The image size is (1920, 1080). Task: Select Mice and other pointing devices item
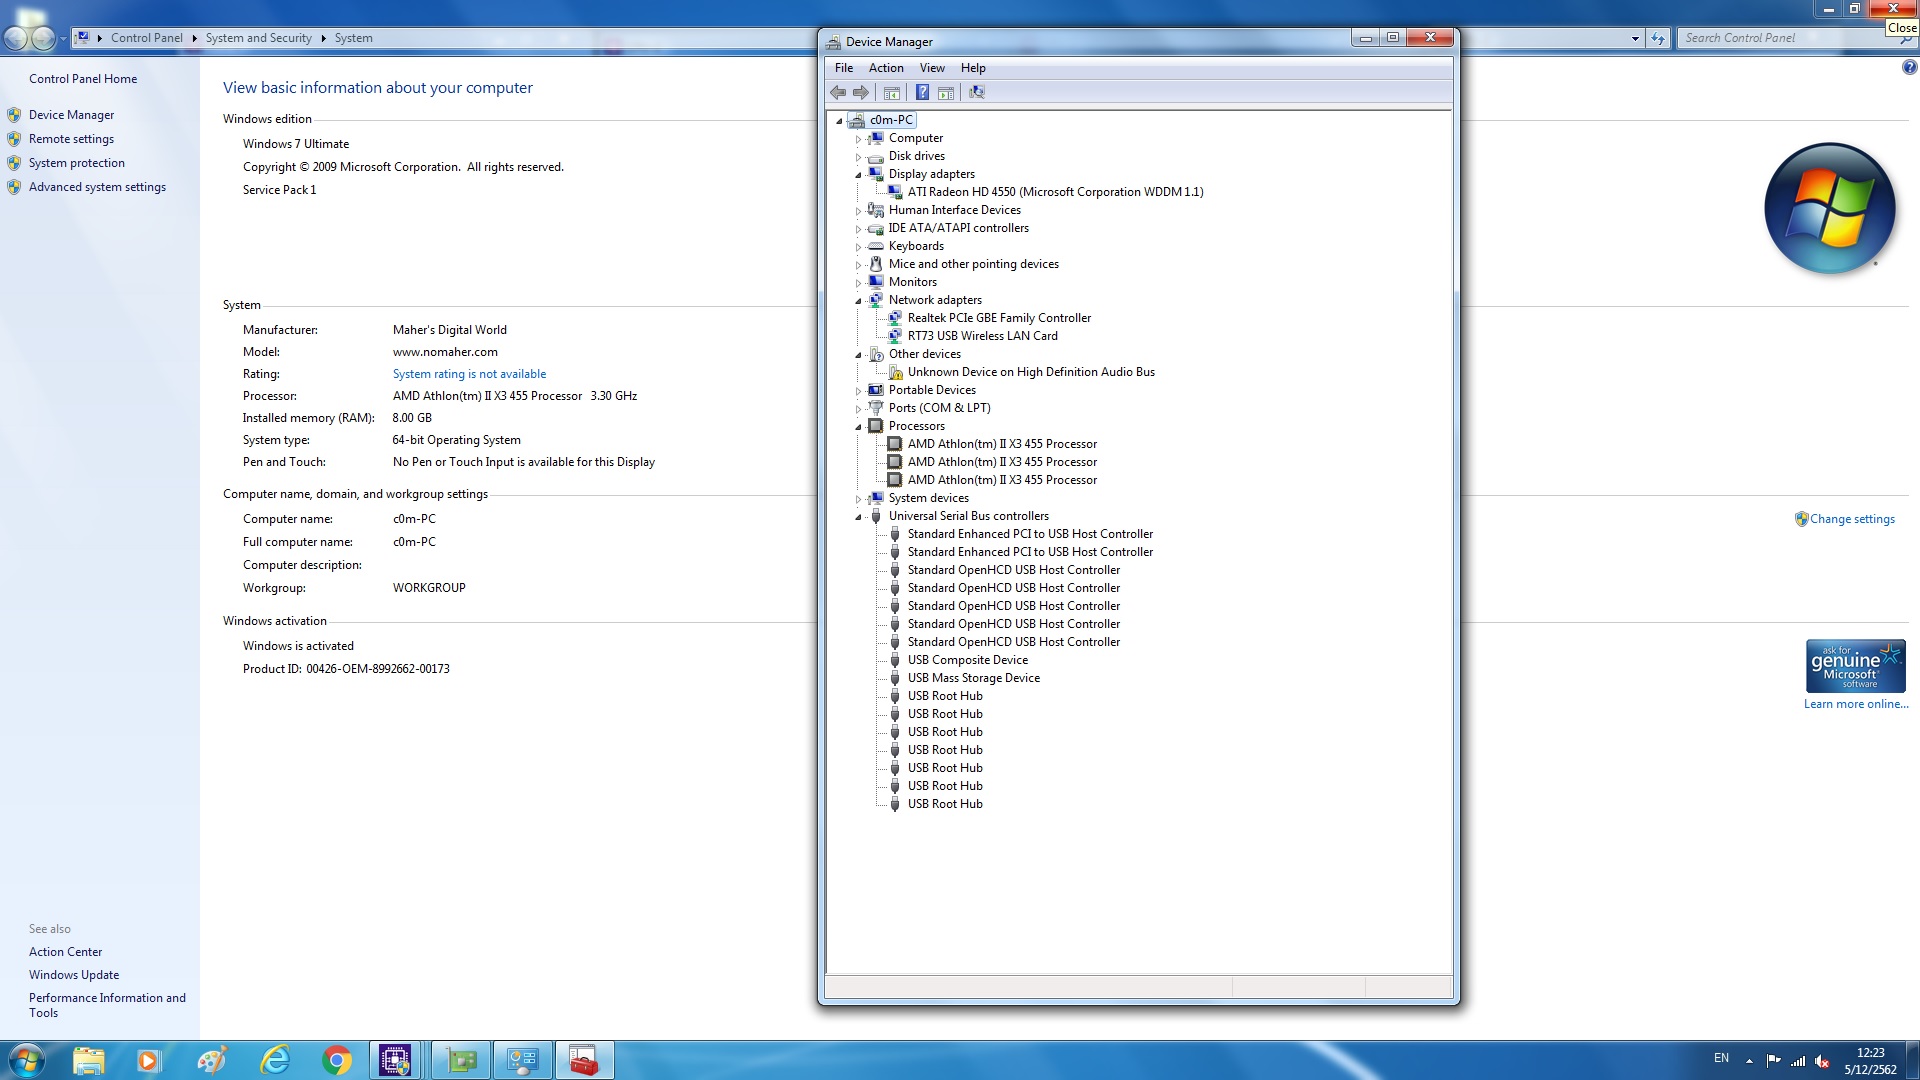tap(973, 264)
